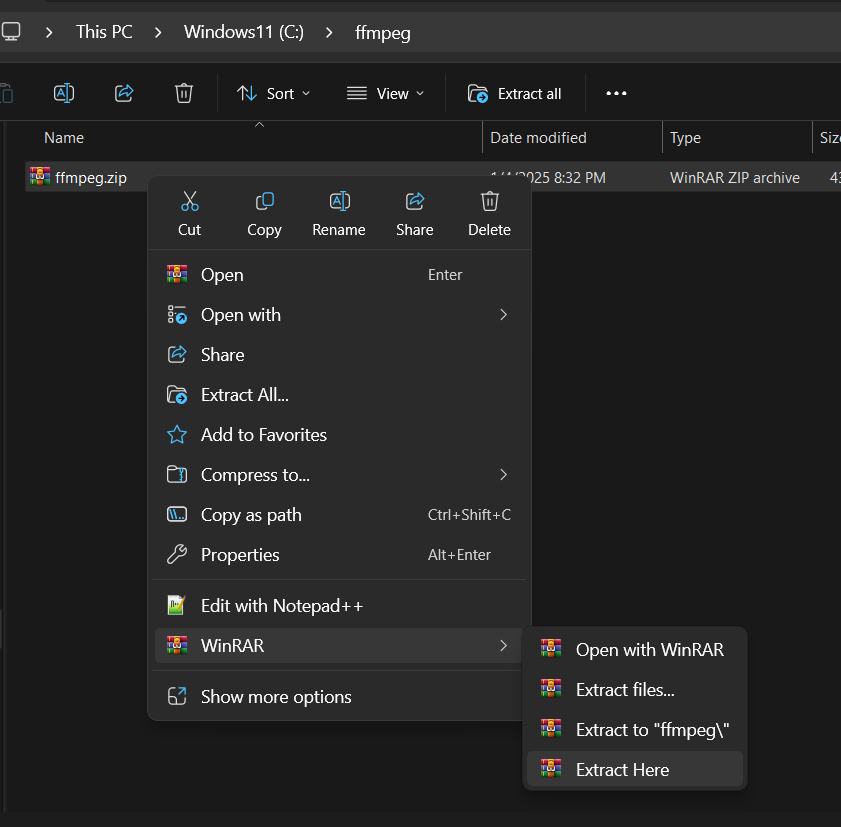Go to Windows11 (C:) in breadcrumb
This screenshot has height=827, width=841.
[x=244, y=32]
